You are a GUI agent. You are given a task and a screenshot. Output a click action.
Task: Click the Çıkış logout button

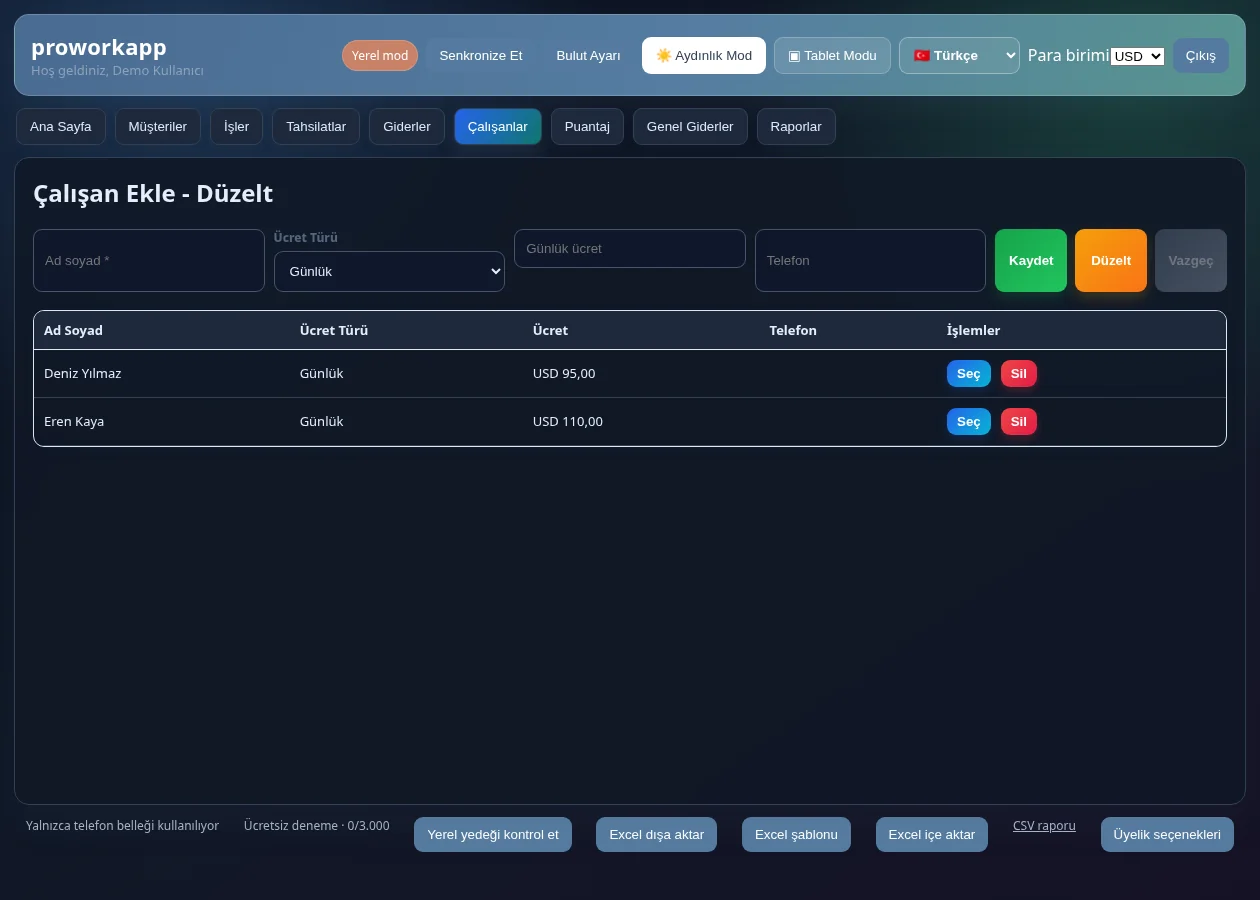tap(1201, 56)
